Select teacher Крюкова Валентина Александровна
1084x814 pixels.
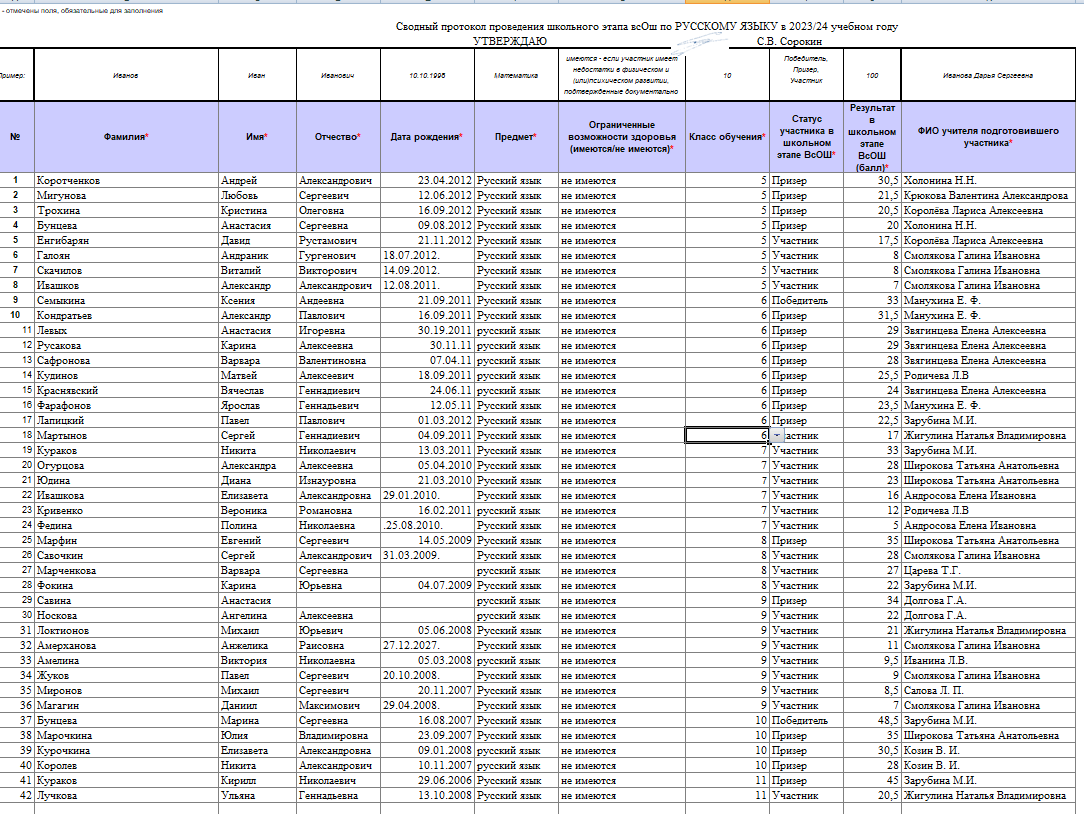pos(986,196)
